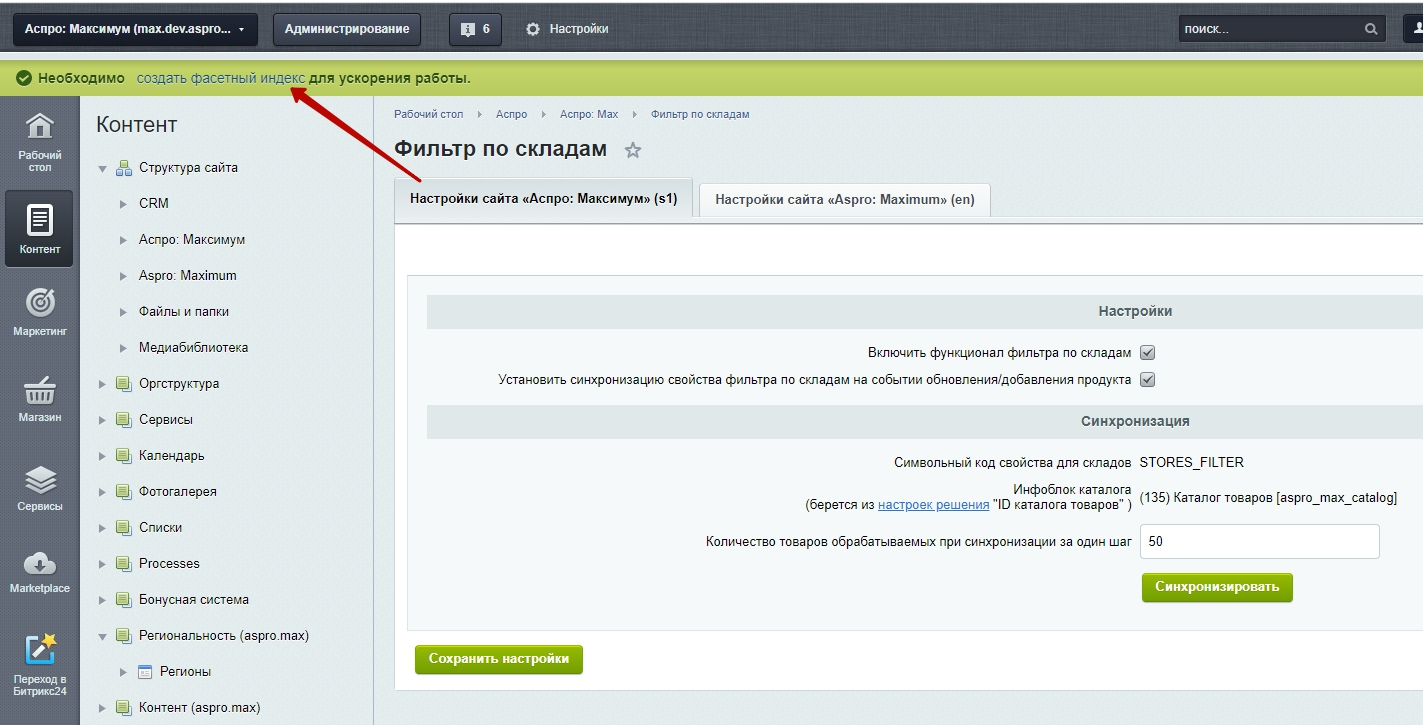This screenshot has width=1423, height=725.
Task: Select Processes in the content tree
Action: [170, 563]
